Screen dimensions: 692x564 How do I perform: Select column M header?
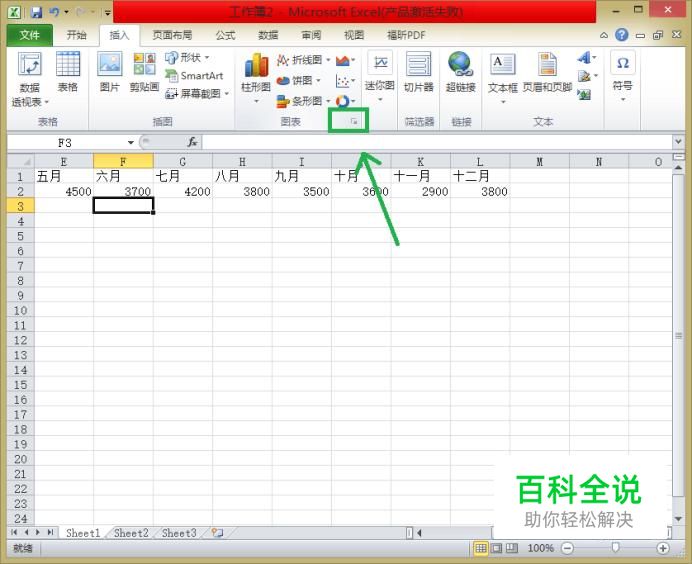click(539, 162)
